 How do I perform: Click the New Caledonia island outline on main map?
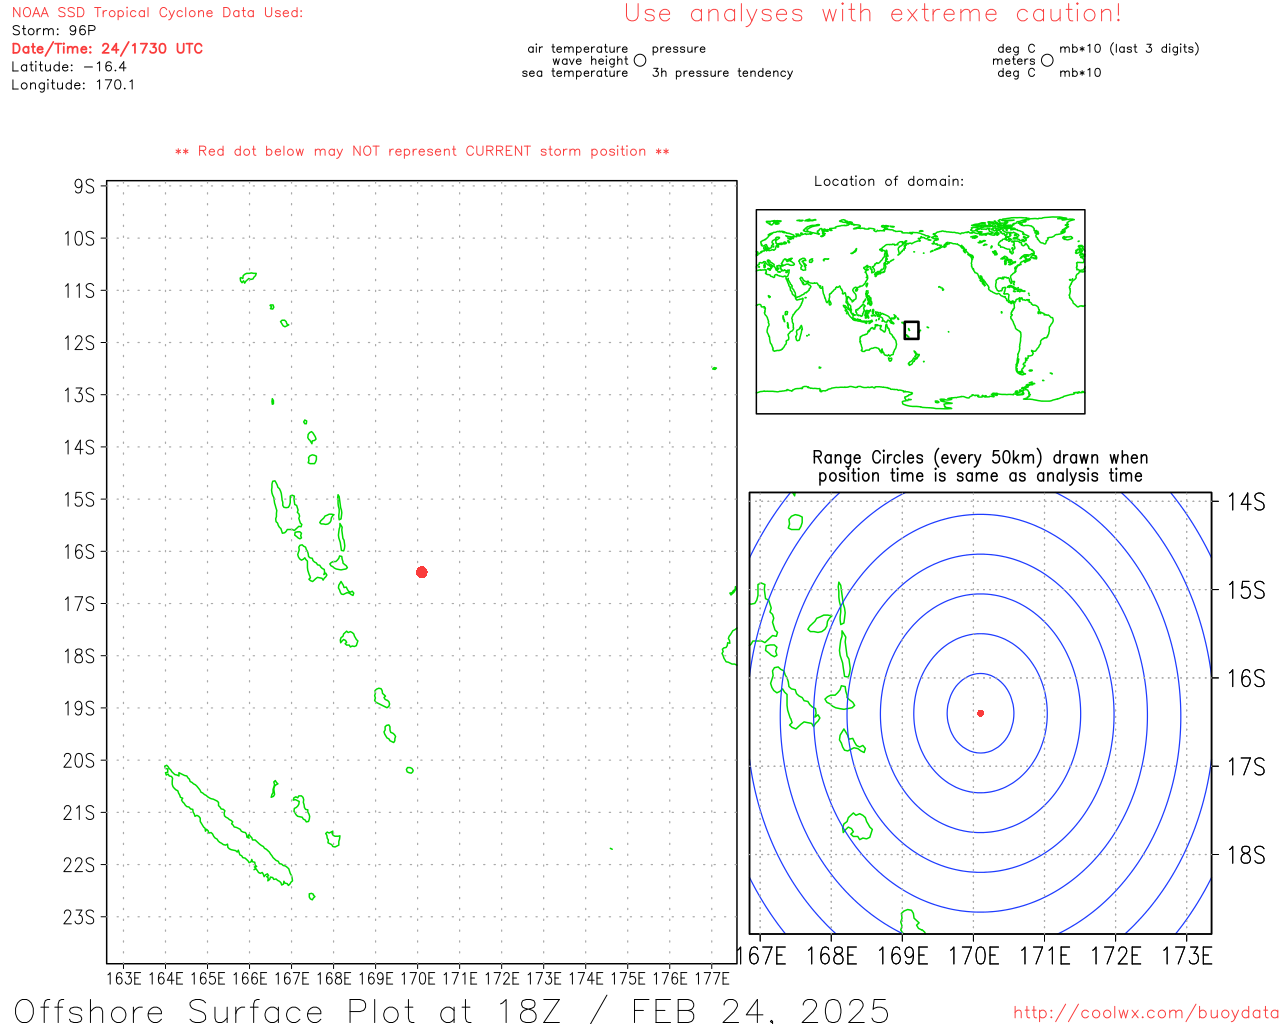coord(229,826)
